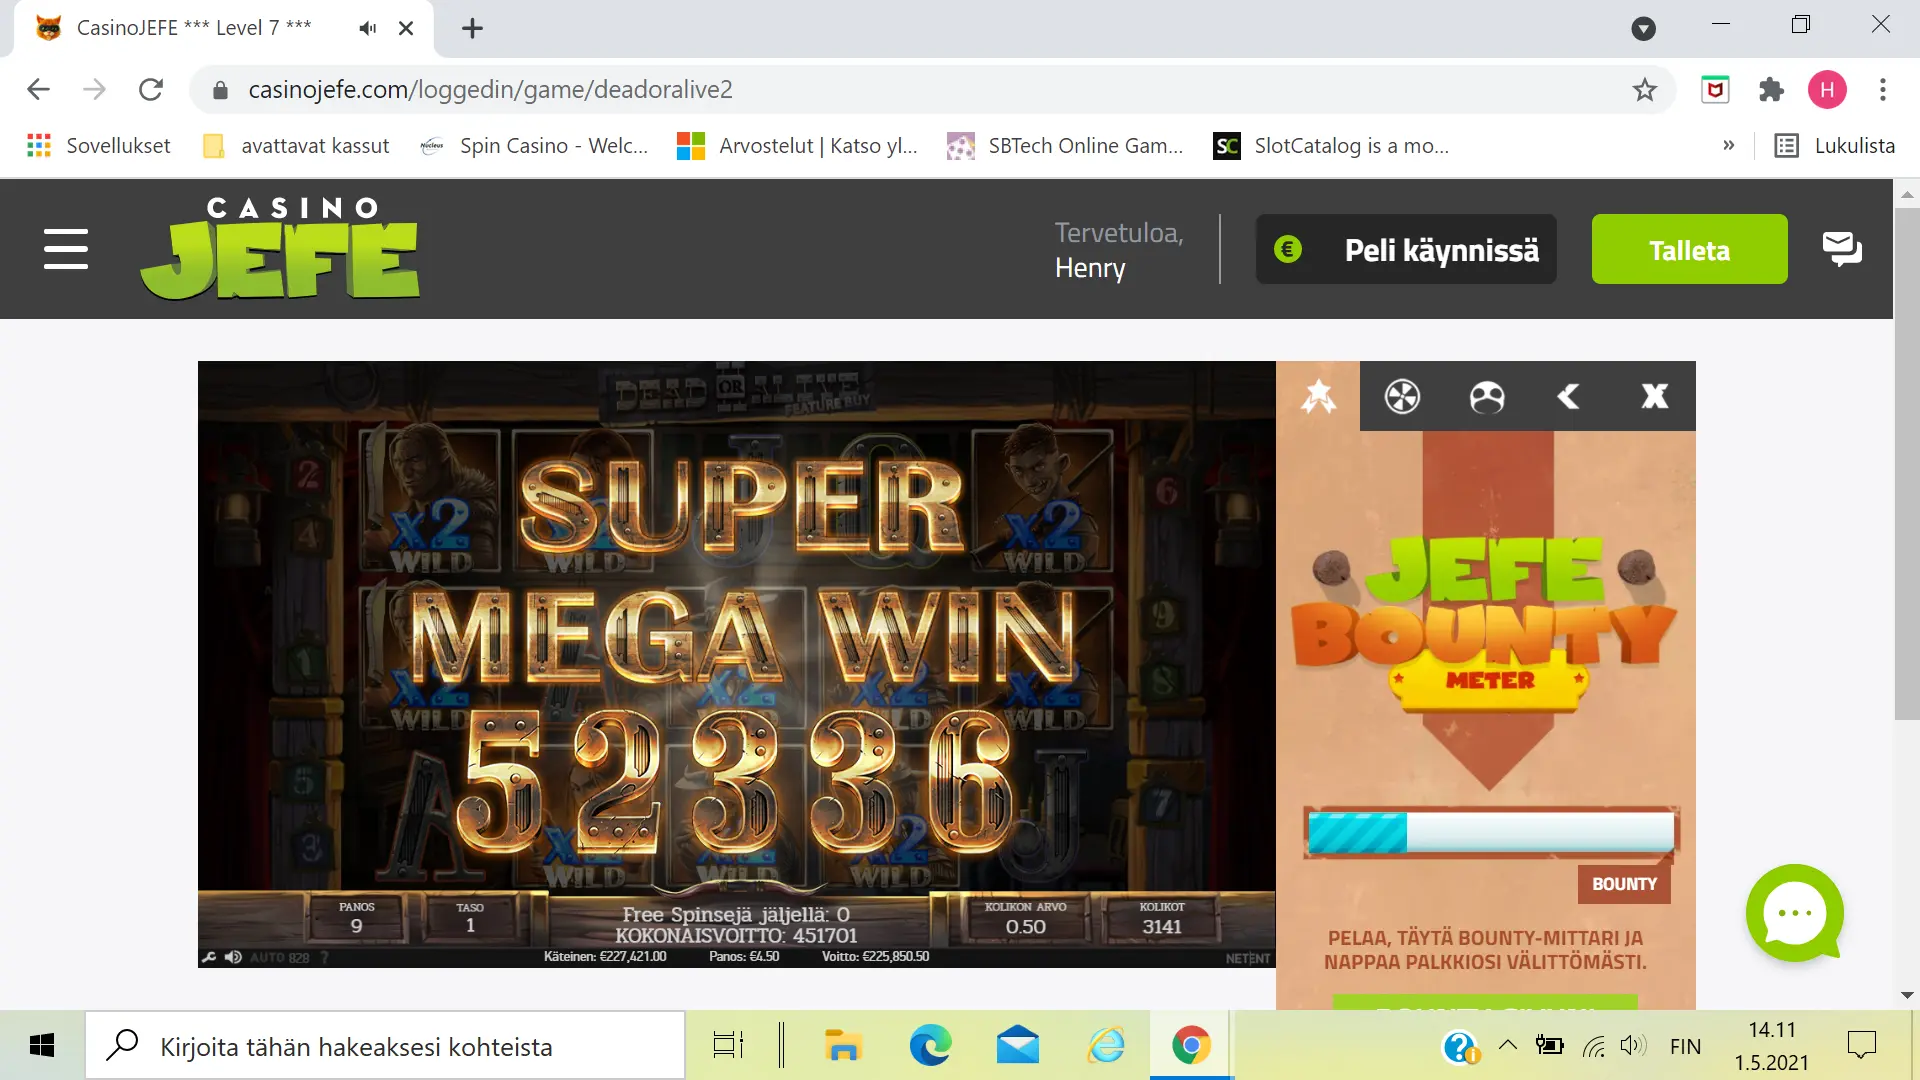Expand hidden bookmarks chevron
The width and height of the screenshot is (1920, 1080).
(x=1729, y=146)
